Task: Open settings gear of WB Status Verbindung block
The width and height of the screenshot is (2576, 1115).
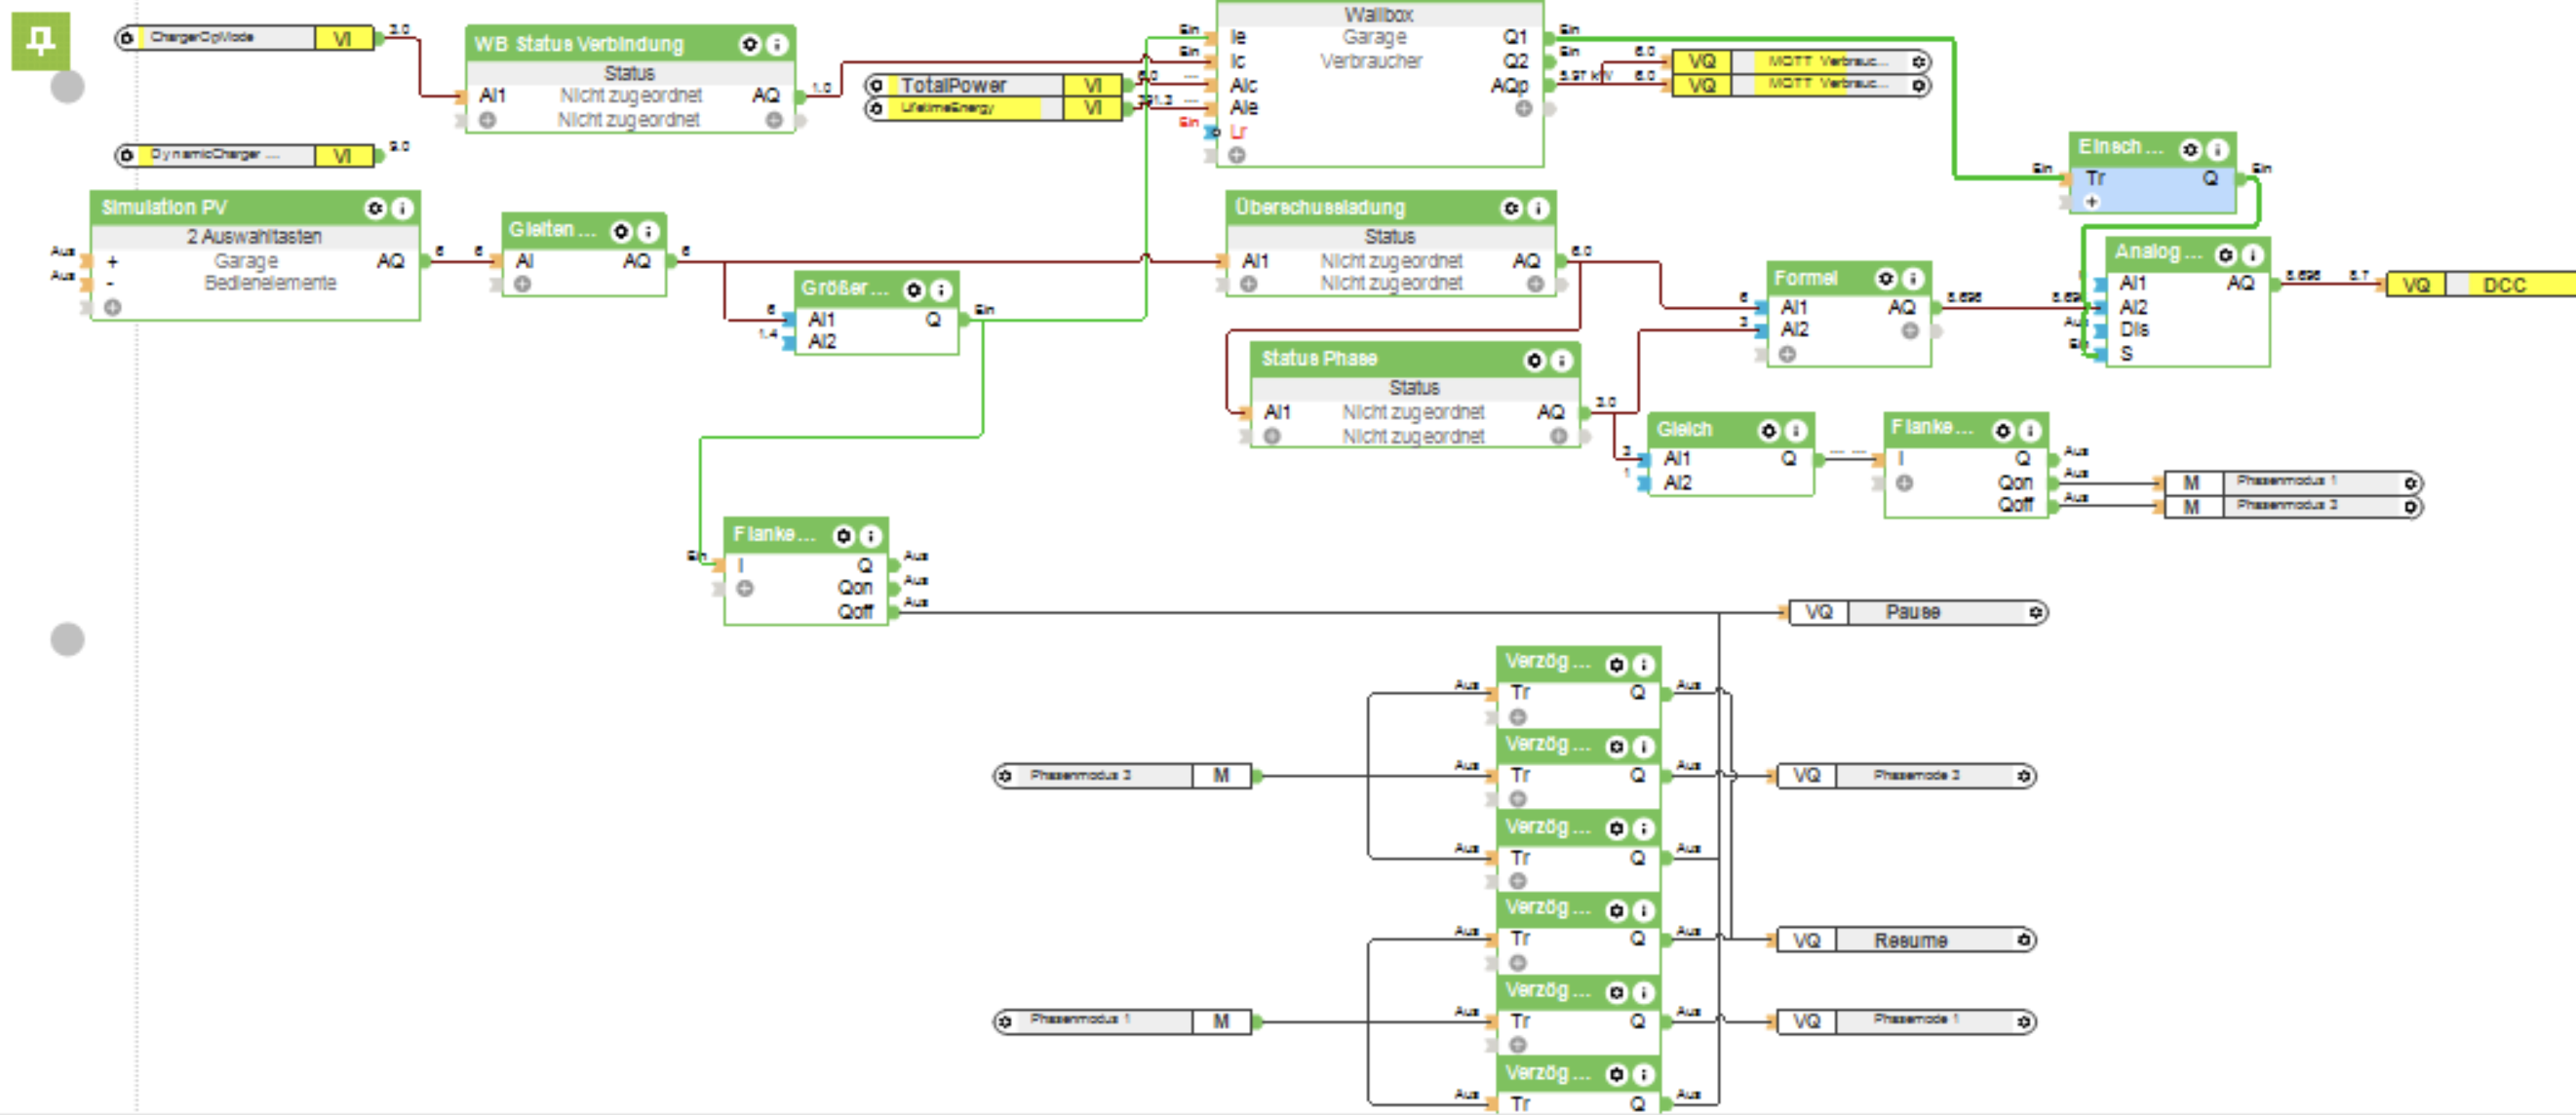Action: 749,44
